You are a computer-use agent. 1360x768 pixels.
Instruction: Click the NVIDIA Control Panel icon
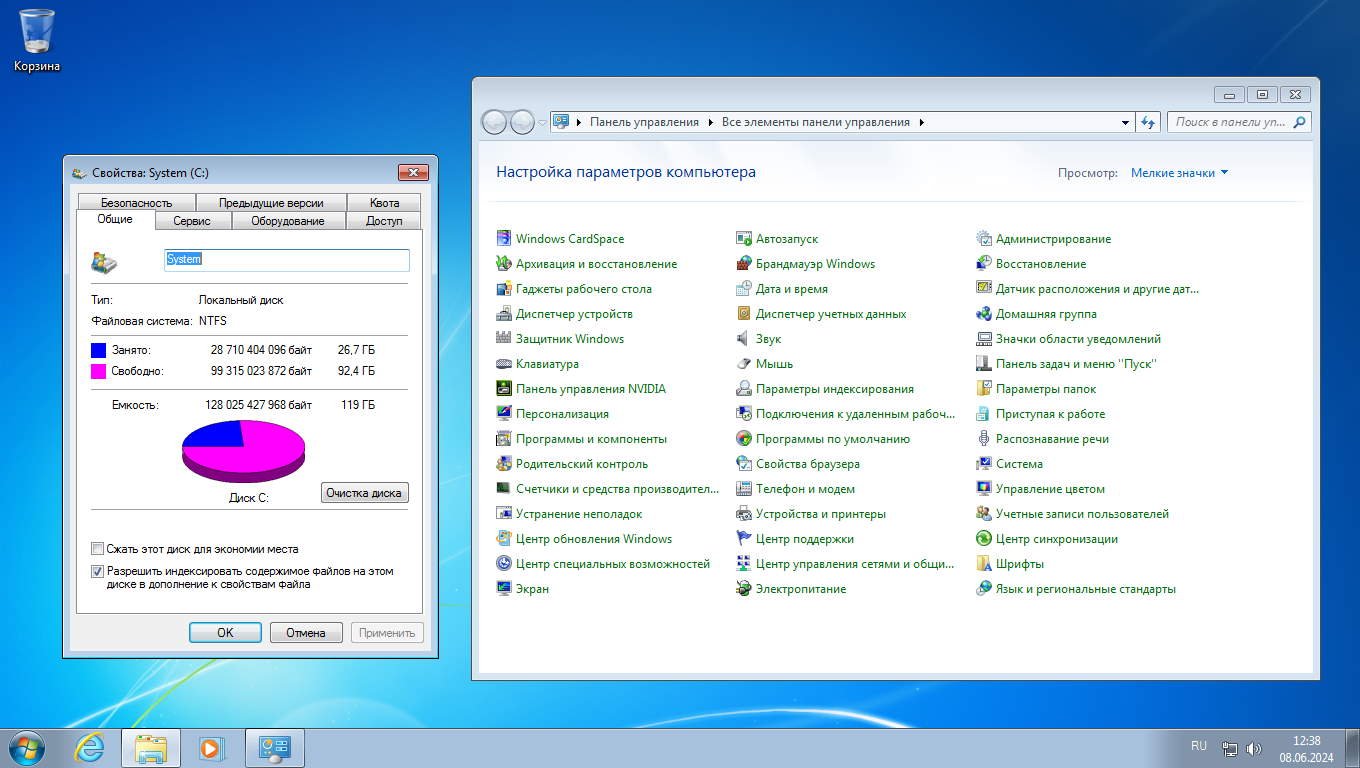pyautogui.click(x=504, y=389)
